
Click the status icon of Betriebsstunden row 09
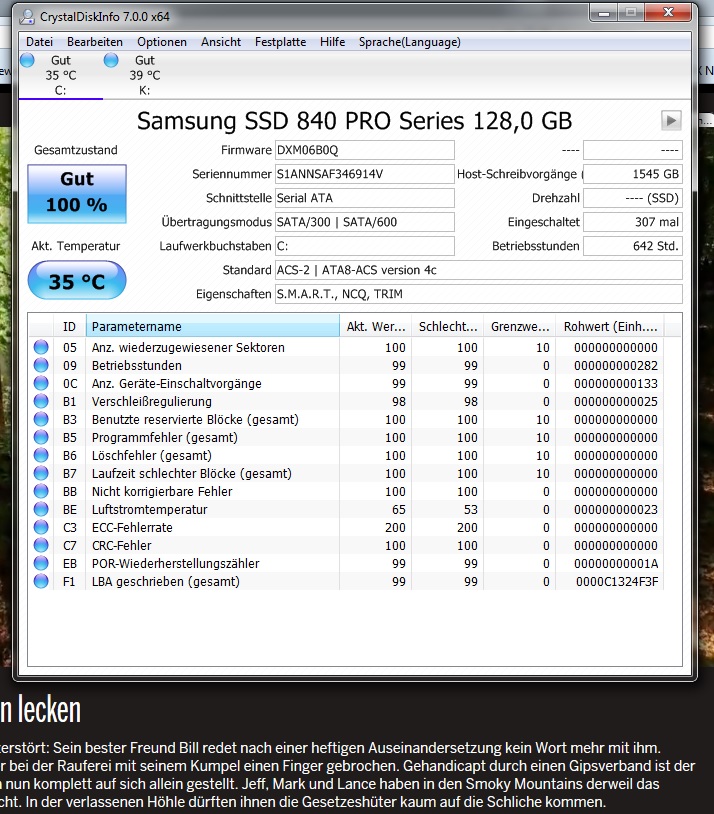click(x=41, y=365)
